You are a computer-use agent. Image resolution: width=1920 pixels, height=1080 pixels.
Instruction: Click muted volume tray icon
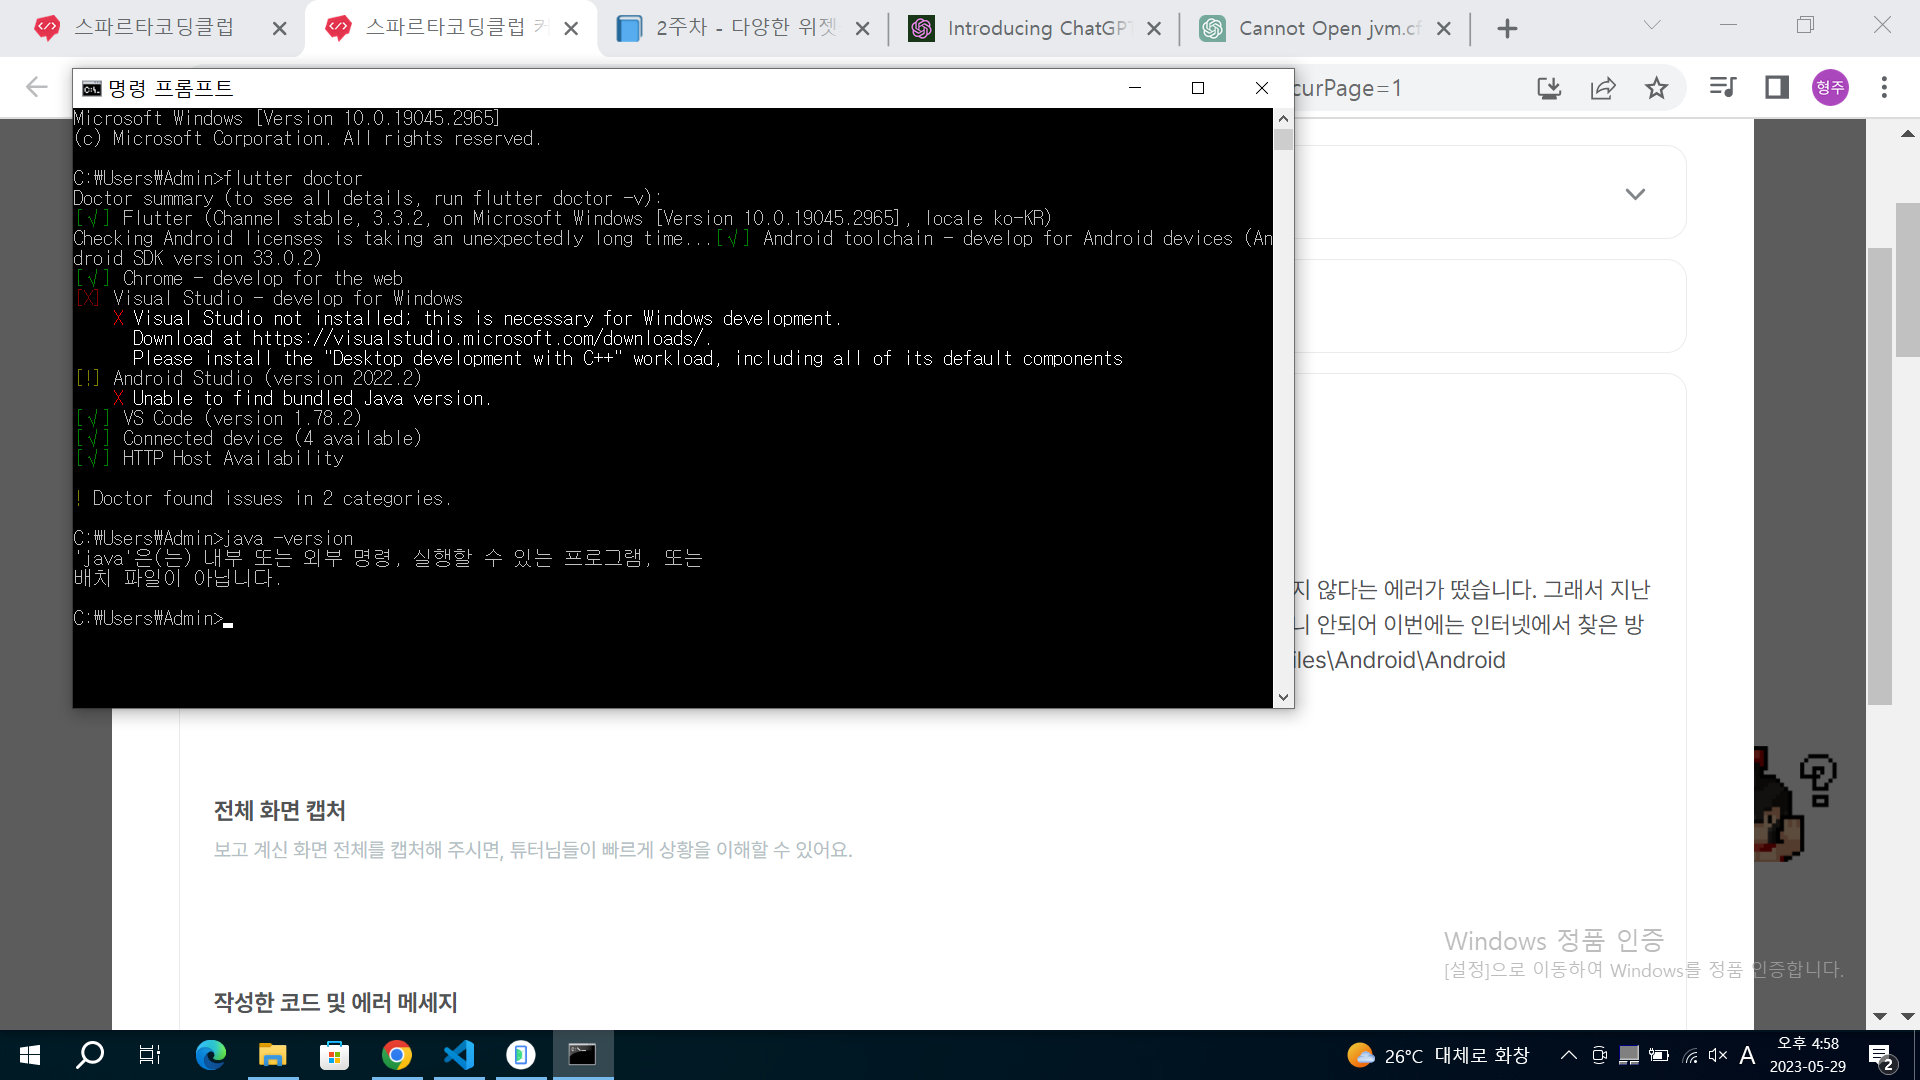(x=1718, y=1055)
